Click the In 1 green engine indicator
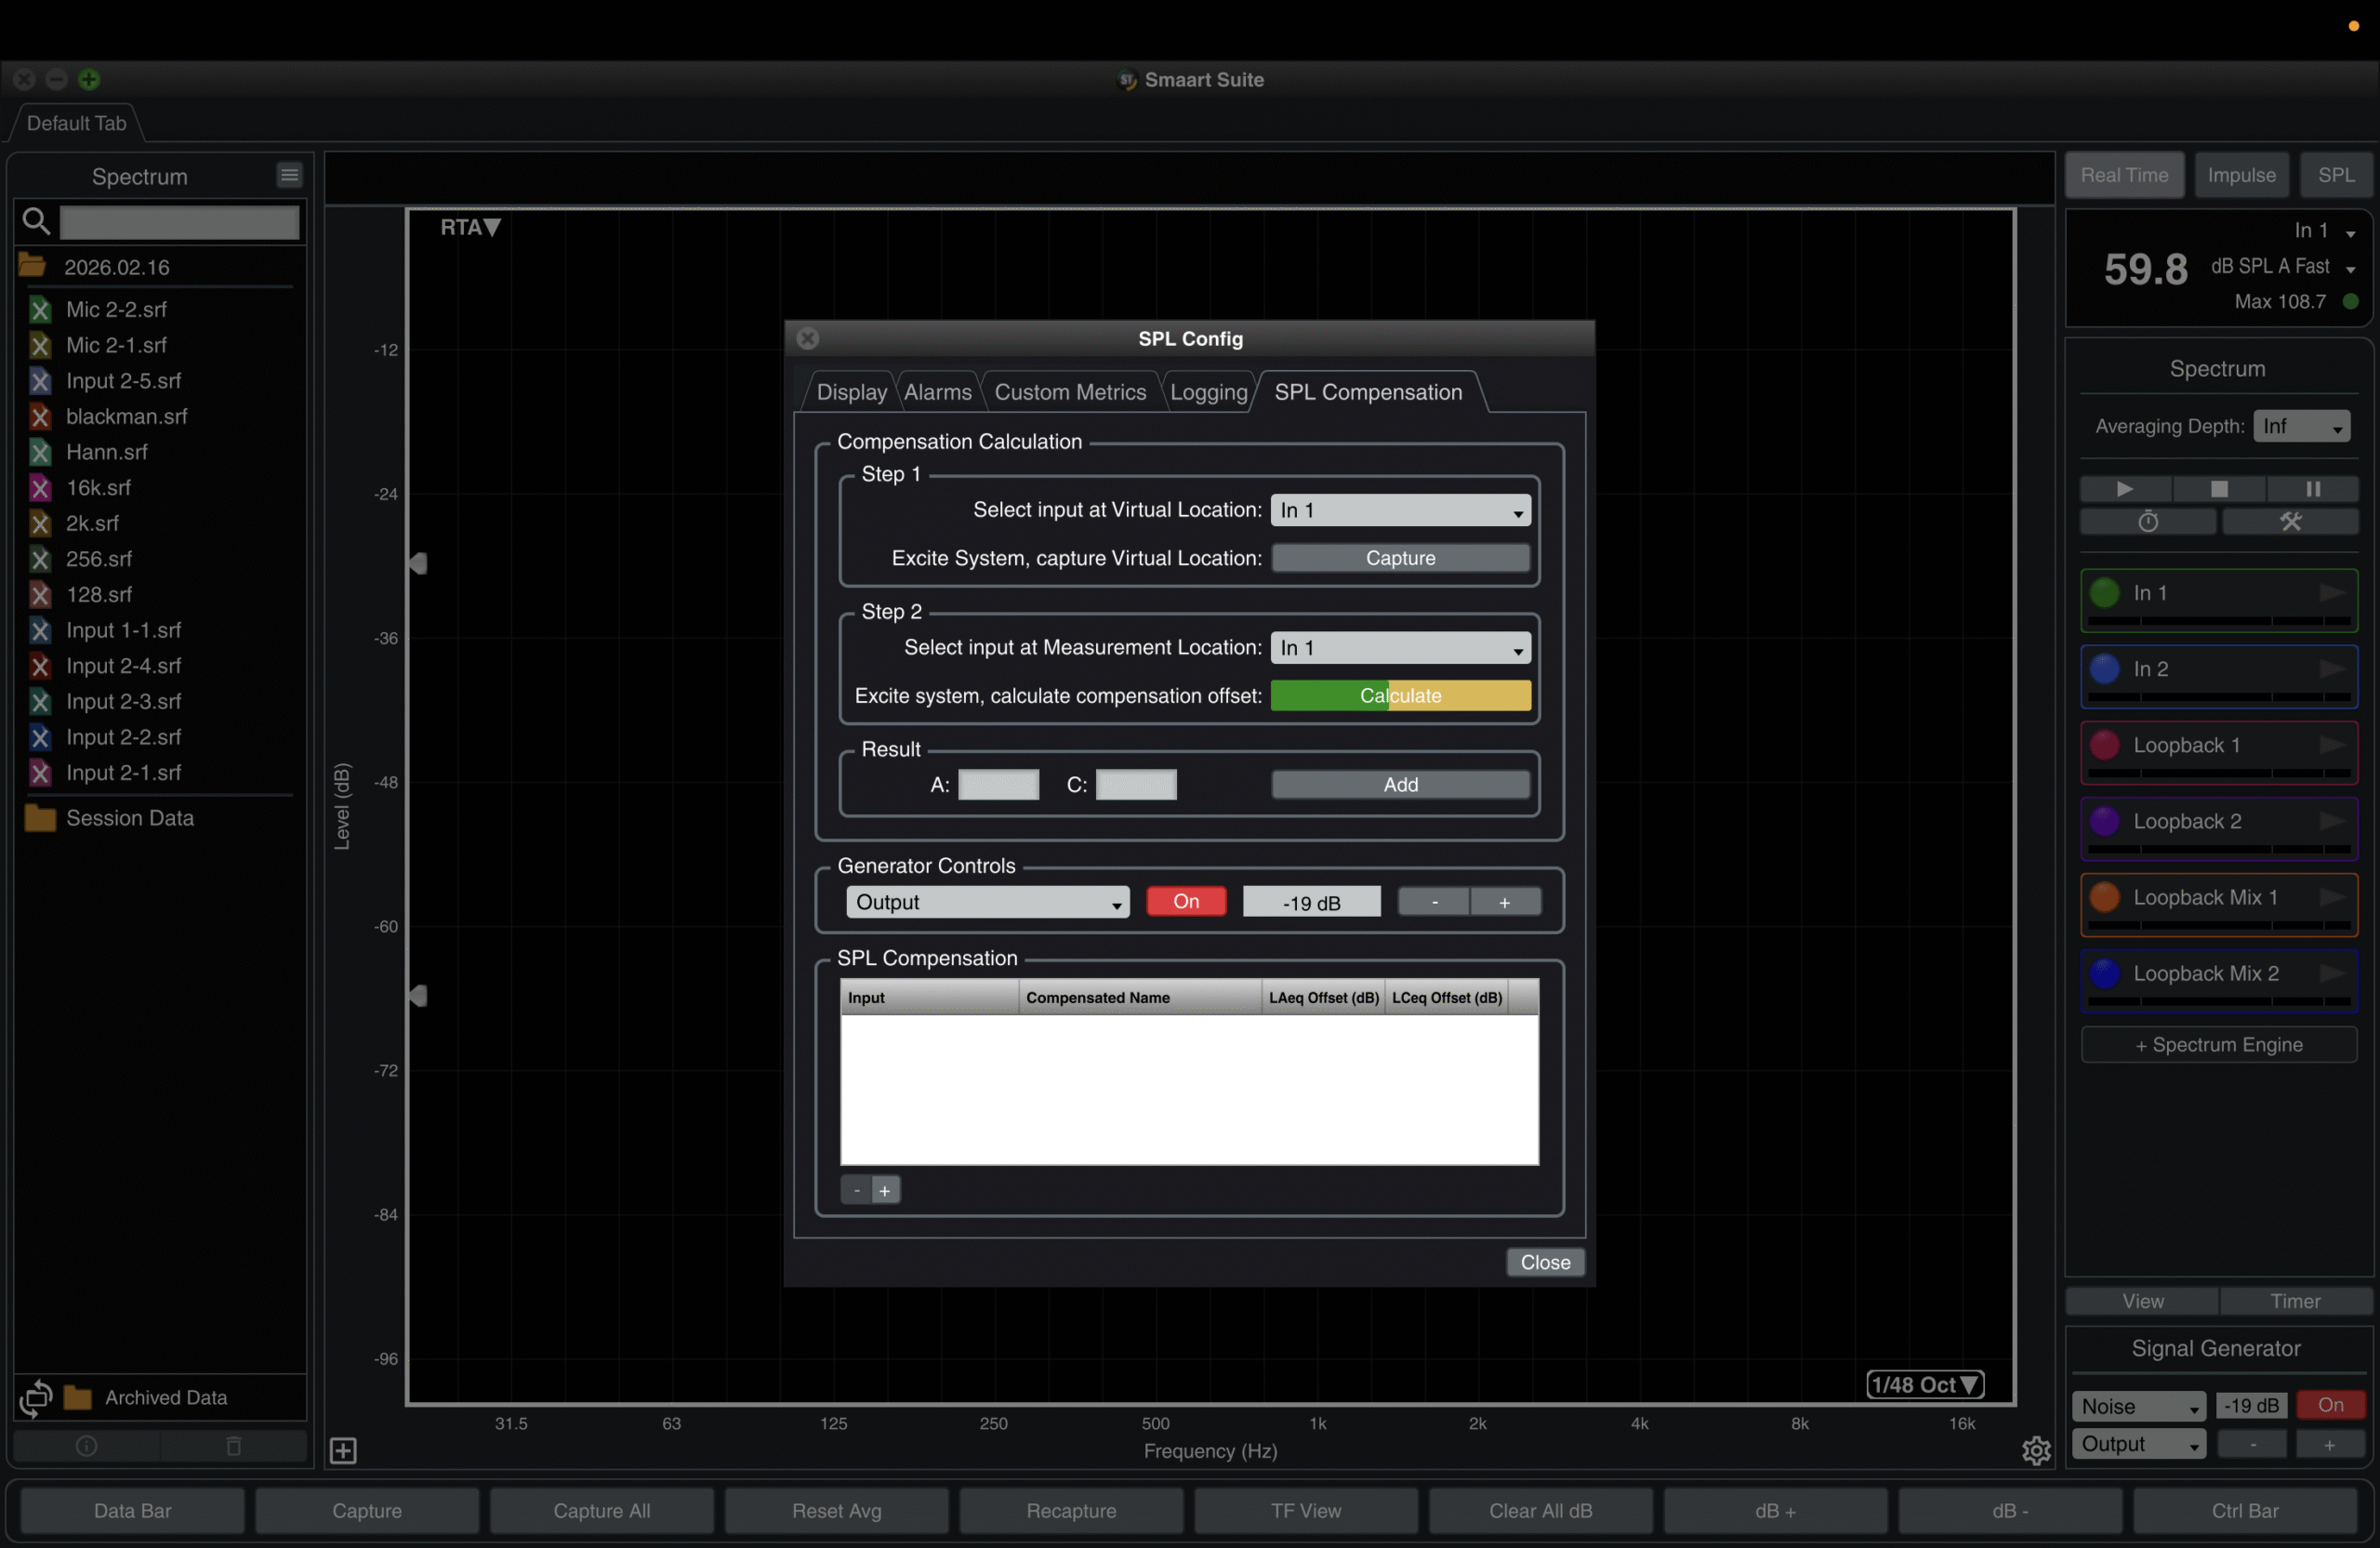Image resolution: width=2380 pixels, height=1548 pixels. [x=2105, y=593]
